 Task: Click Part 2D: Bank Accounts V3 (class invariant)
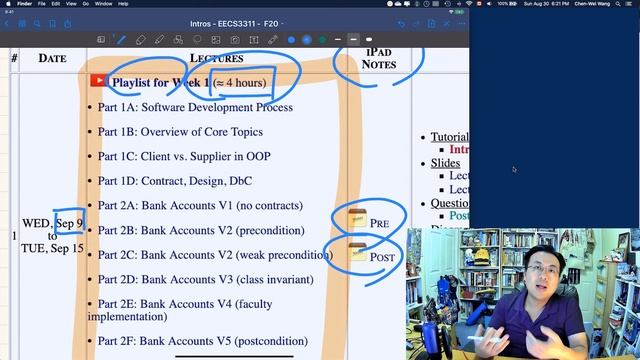point(206,280)
